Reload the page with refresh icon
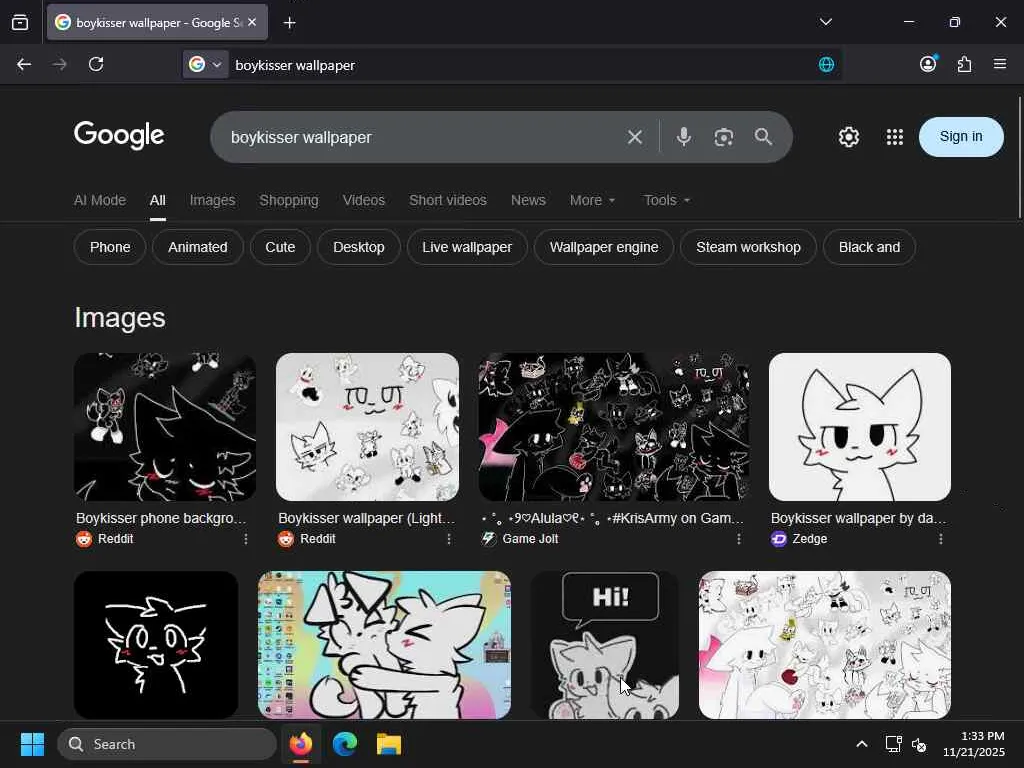 tap(96, 64)
